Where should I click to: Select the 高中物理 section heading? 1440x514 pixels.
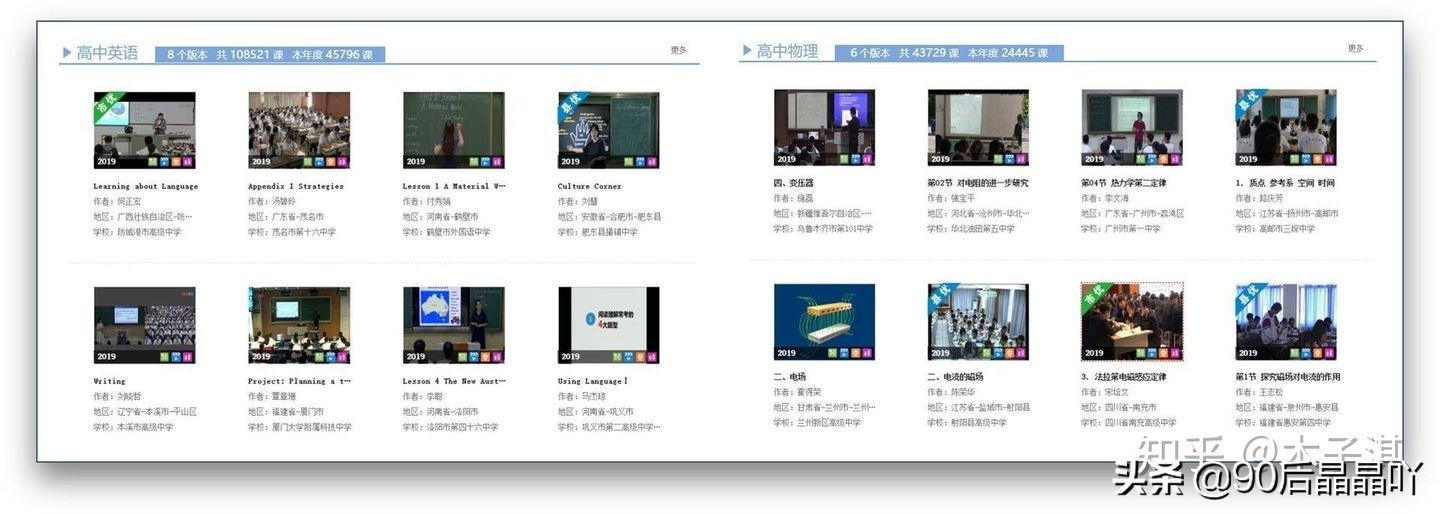[787, 51]
